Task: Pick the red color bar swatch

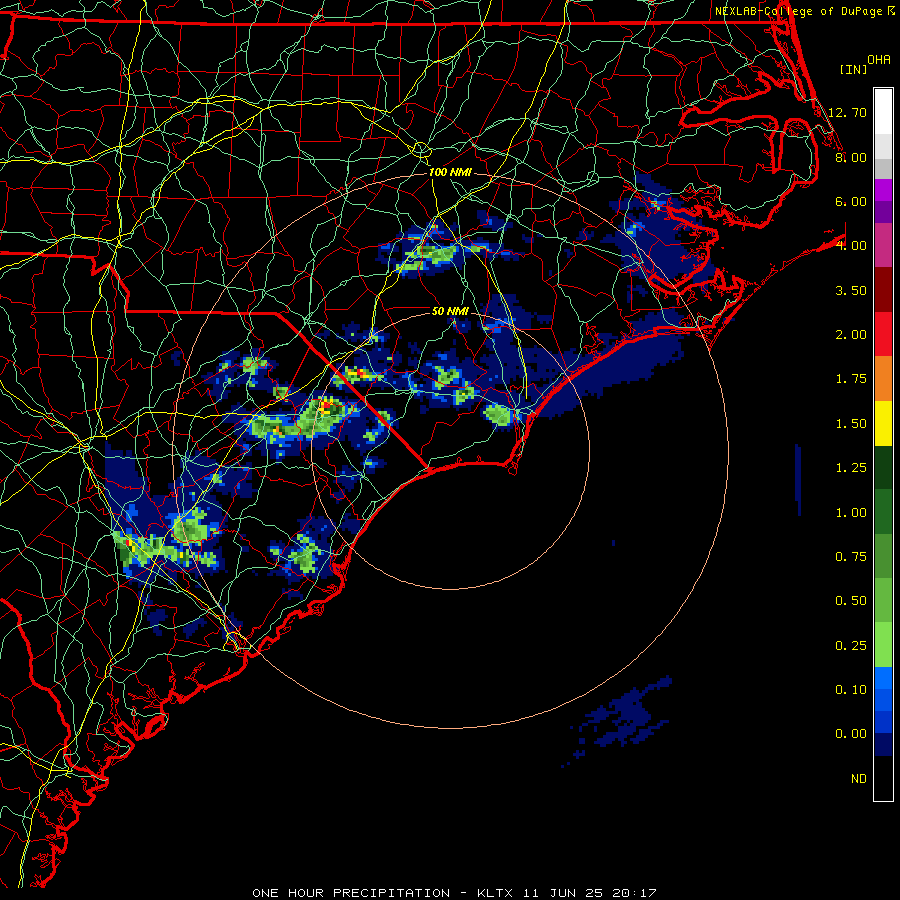Action: (x=883, y=334)
